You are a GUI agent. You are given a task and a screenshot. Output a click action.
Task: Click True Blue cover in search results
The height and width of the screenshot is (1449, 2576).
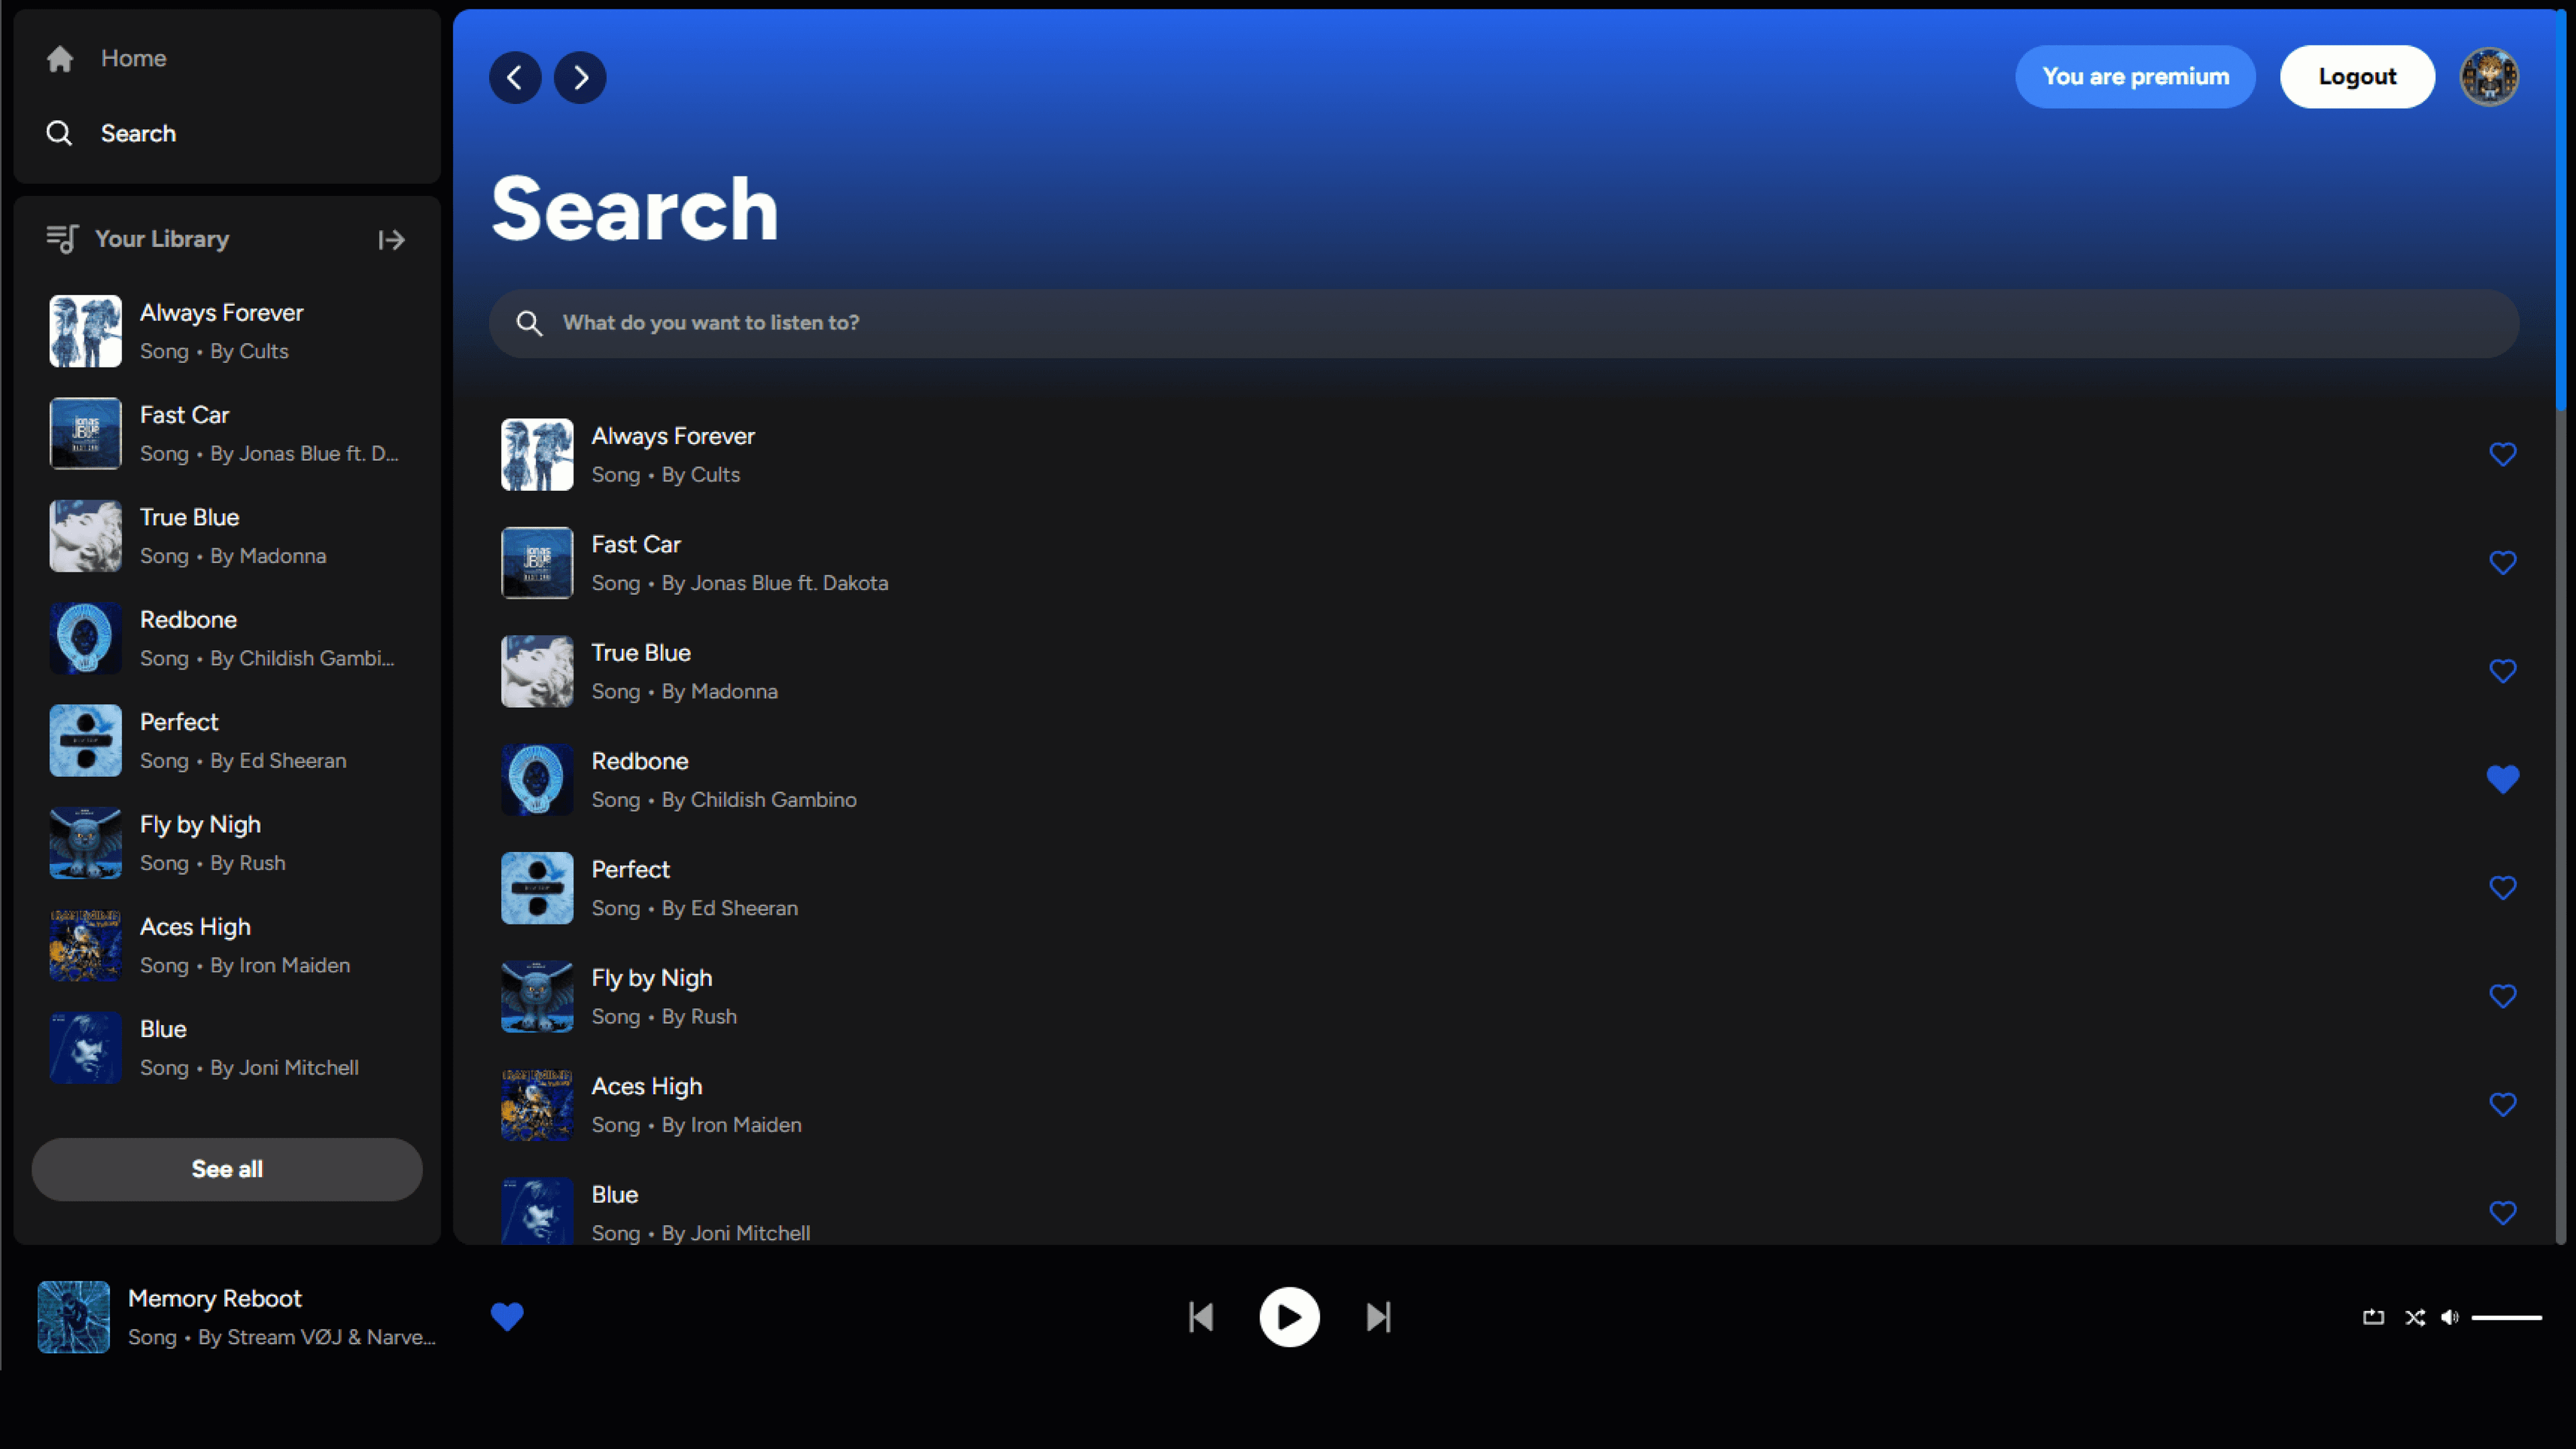tap(537, 671)
